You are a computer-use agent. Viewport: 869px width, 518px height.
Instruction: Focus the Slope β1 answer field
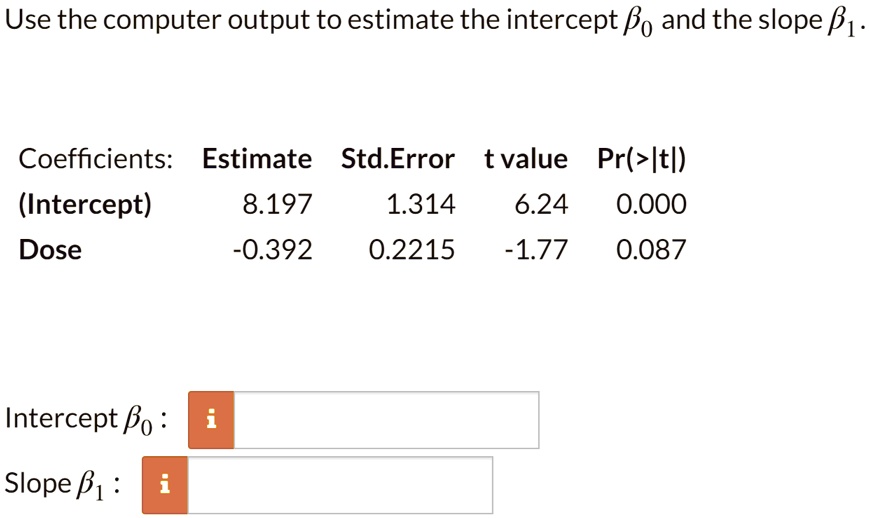click(x=340, y=485)
